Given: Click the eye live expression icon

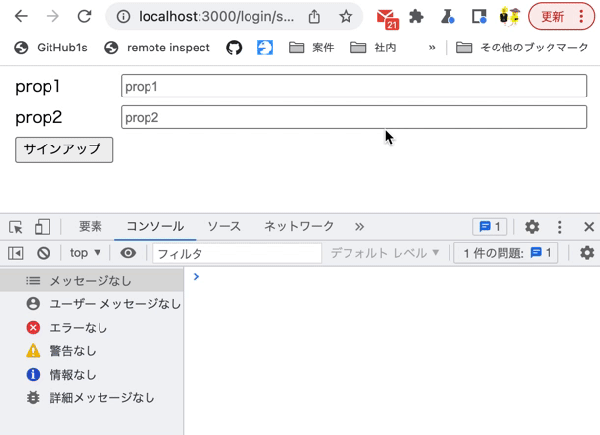Looking at the screenshot, I should [x=128, y=253].
